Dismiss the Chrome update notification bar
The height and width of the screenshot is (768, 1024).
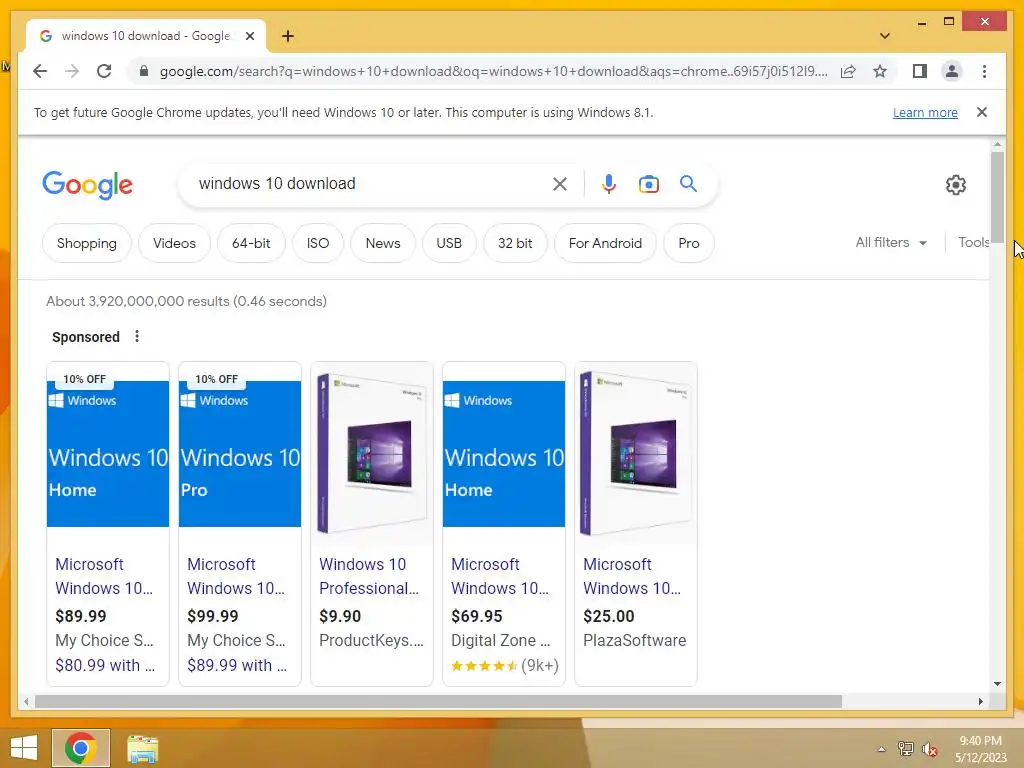click(x=981, y=112)
